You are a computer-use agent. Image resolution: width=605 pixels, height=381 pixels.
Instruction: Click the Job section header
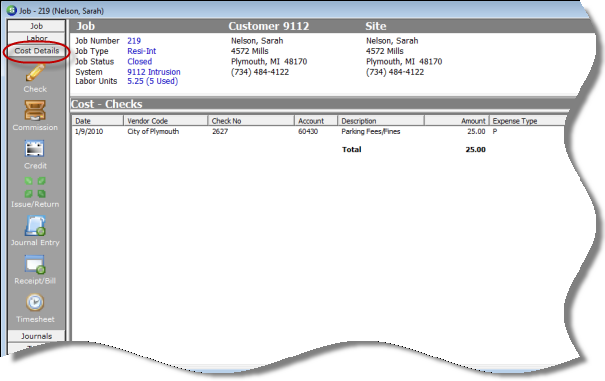pyautogui.click(x=85, y=26)
